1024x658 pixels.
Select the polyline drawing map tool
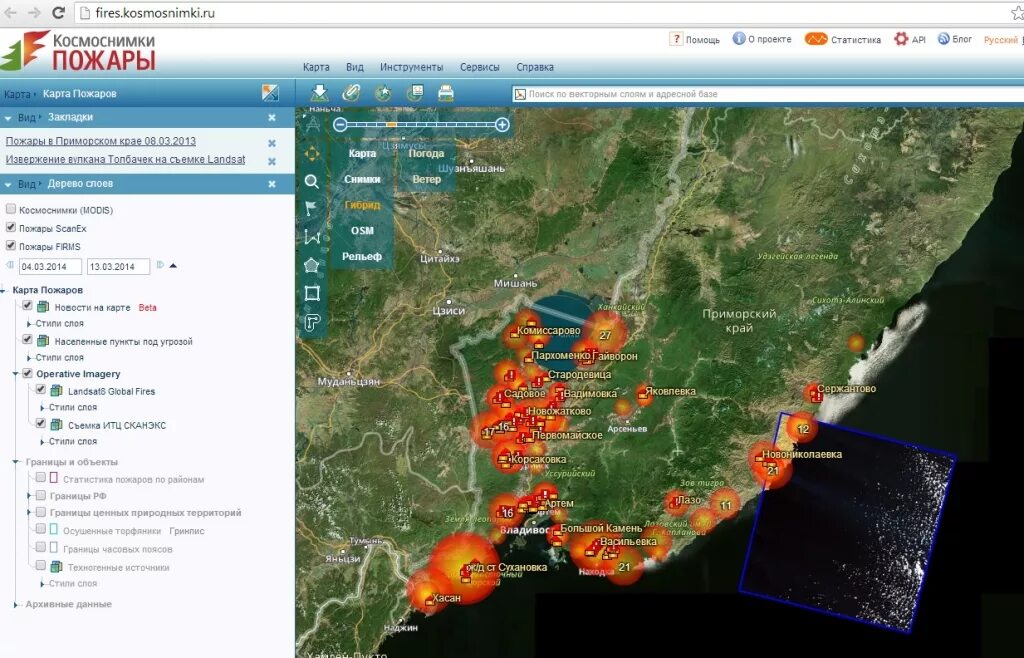[312, 237]
